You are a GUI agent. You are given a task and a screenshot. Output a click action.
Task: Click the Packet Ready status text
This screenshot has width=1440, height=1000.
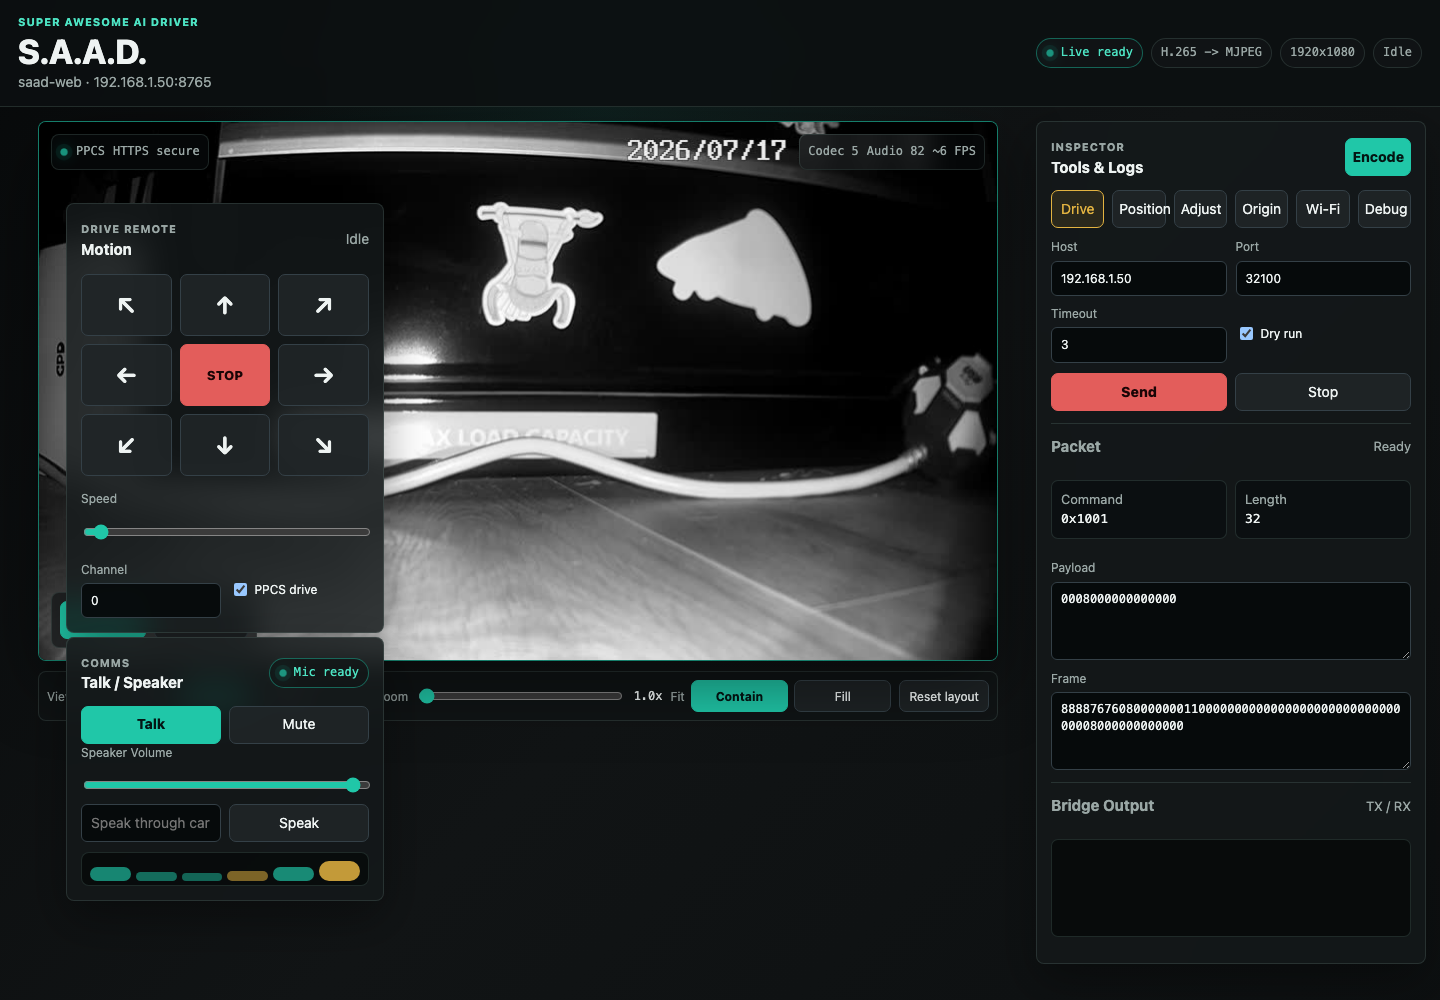pos(1392,446)
